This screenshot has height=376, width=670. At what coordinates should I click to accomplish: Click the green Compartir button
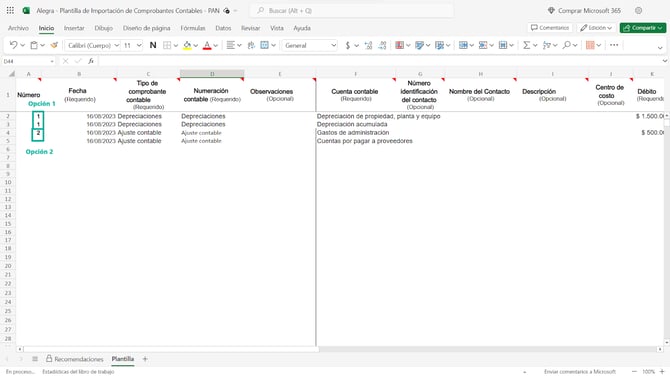click(x=643, y=28)
